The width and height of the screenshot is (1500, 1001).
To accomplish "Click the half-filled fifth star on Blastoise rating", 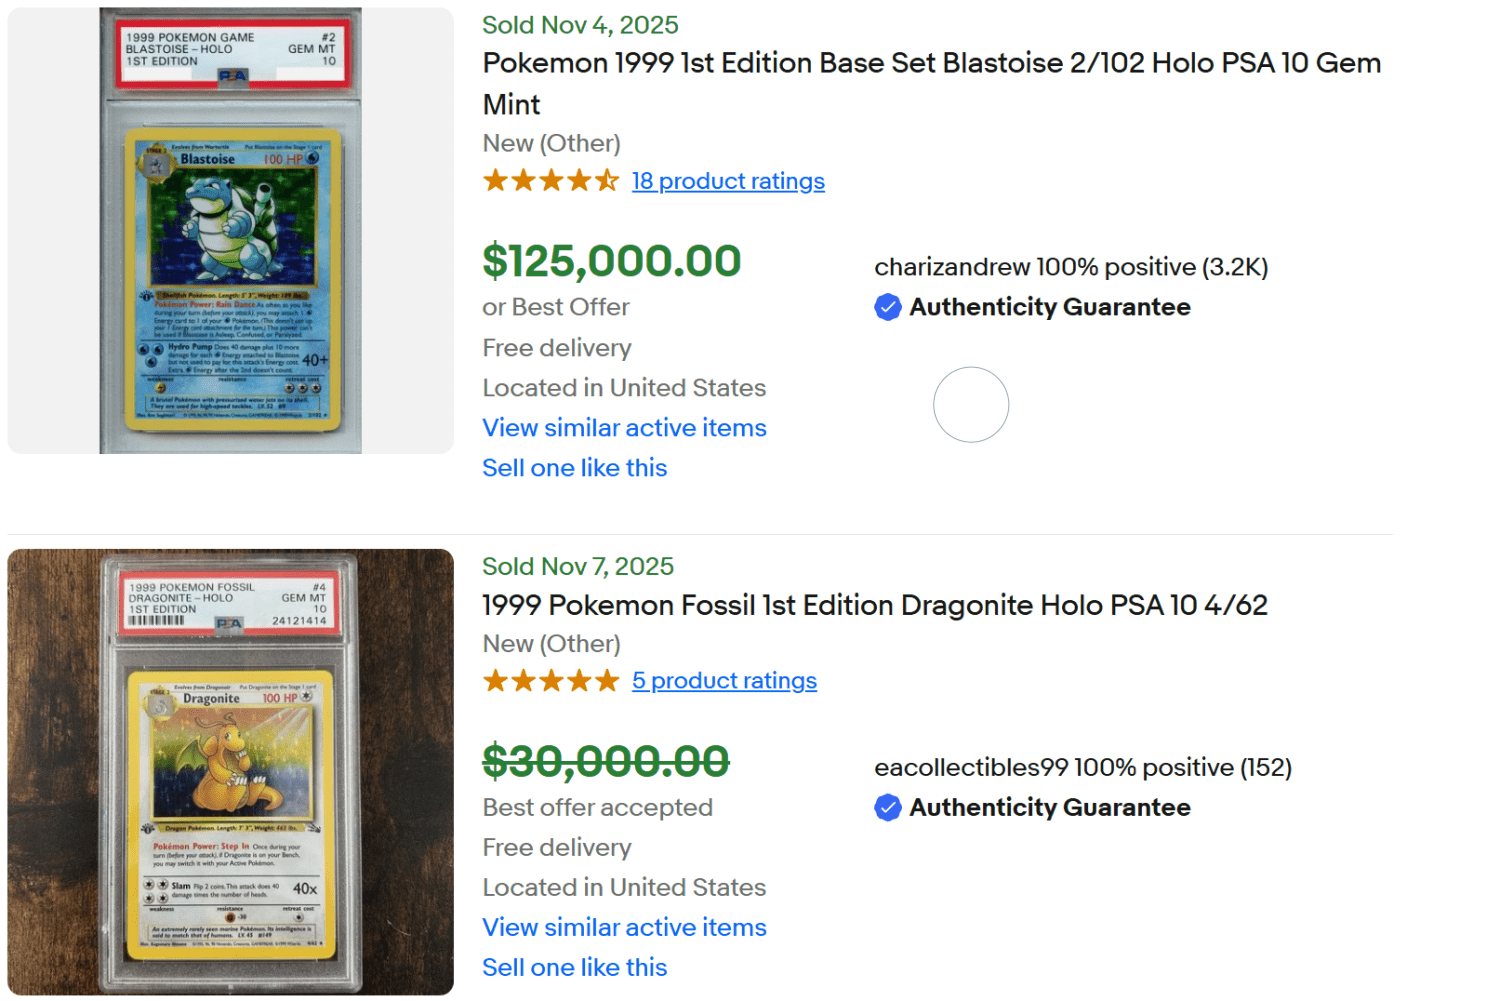I will pos(609,180).
